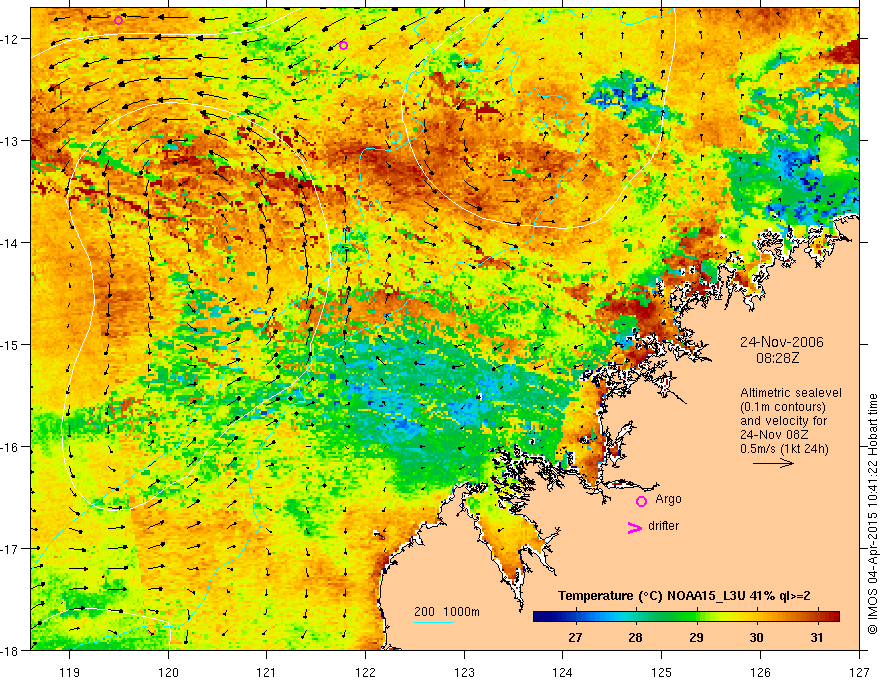
Task: Click the Argo float marker near 121.8°E
Action: click(343, 45)
